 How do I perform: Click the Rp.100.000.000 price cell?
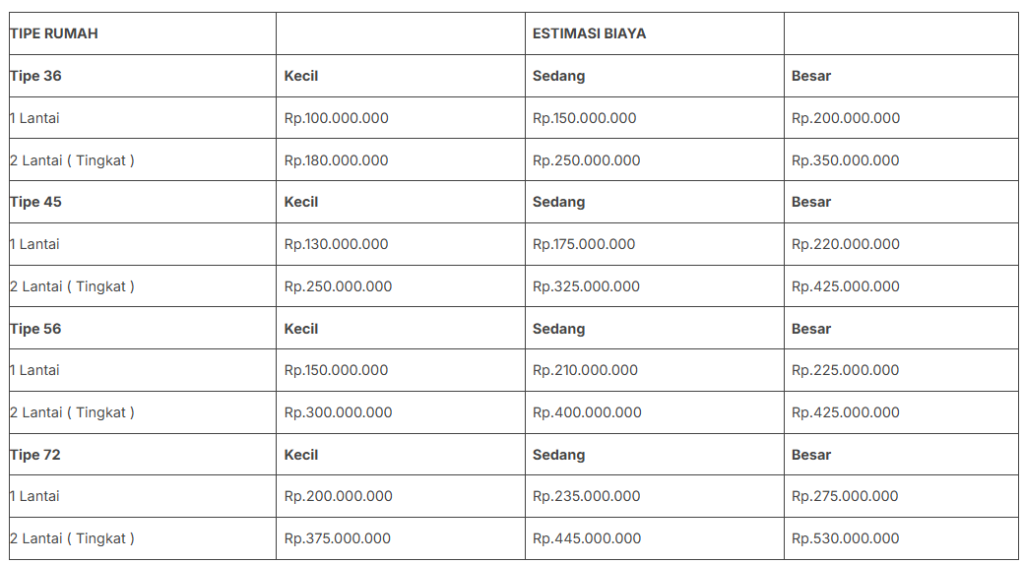[x=336, y=118]
